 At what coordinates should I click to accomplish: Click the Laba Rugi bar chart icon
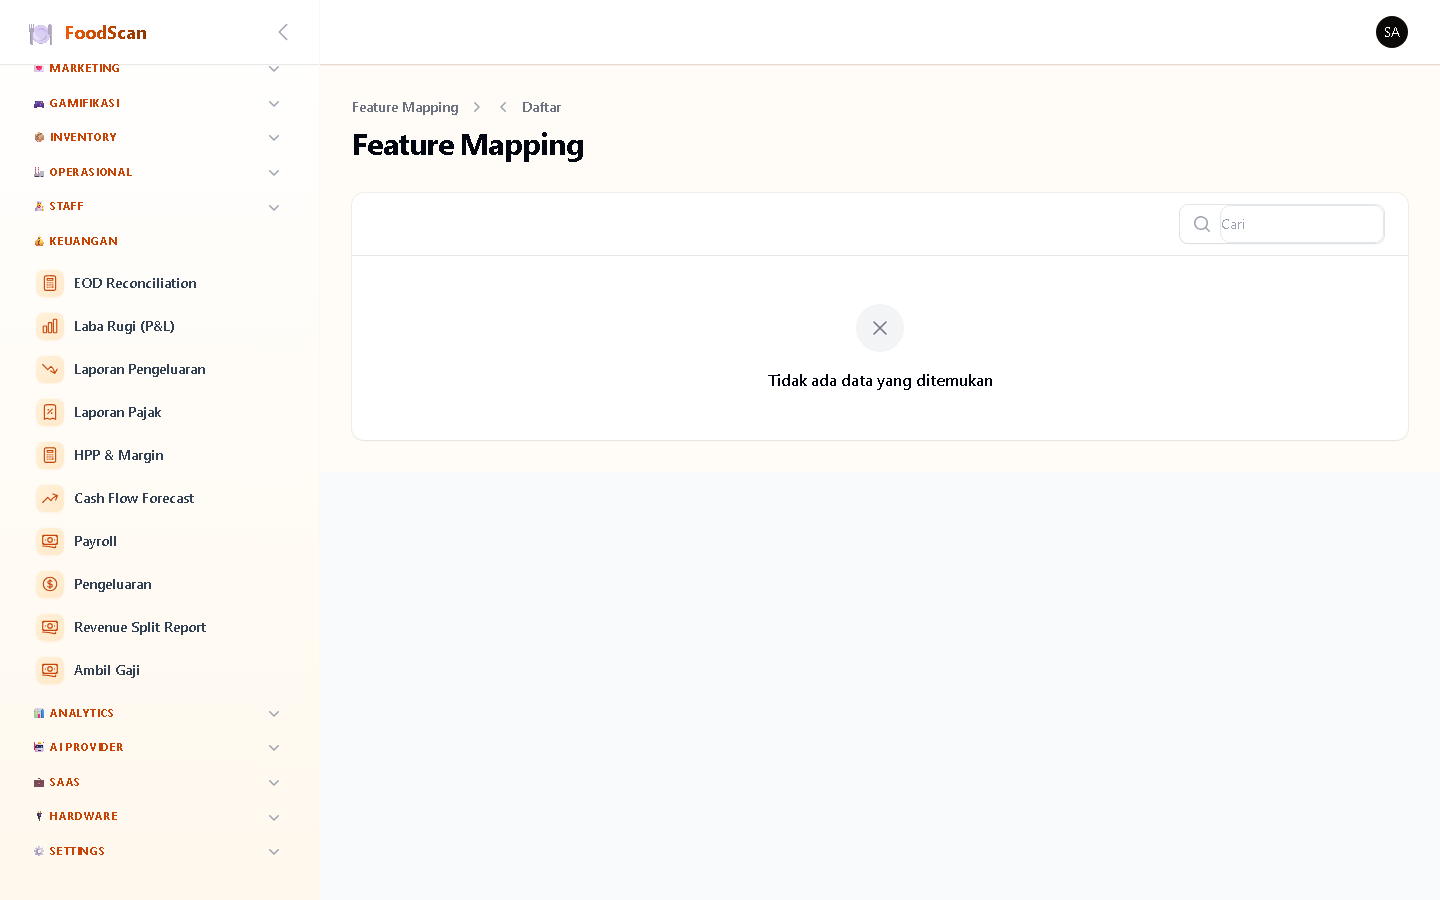click(x=50, y=326)
